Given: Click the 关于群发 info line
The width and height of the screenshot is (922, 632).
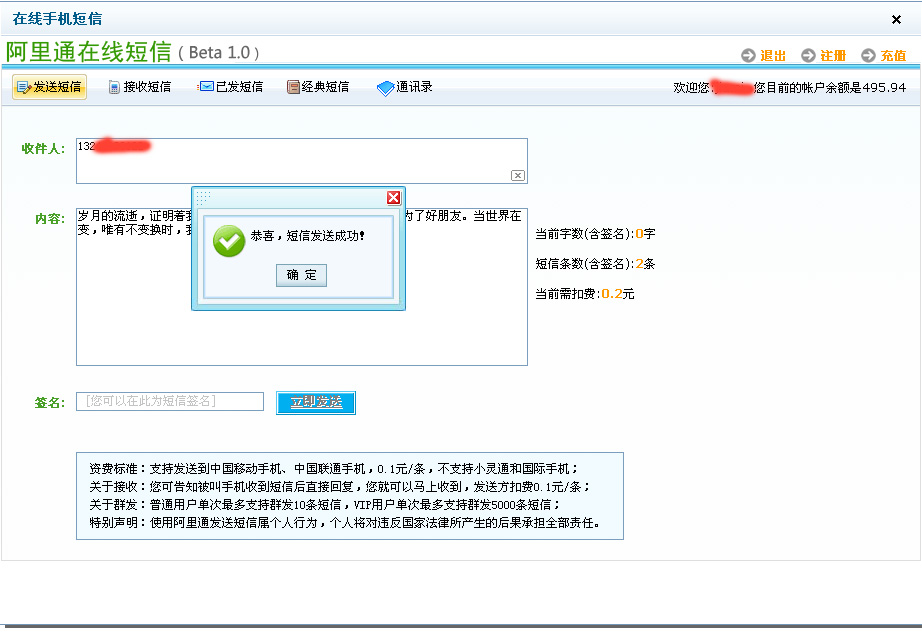Looking at the screenshot, I should click(325, 505).
